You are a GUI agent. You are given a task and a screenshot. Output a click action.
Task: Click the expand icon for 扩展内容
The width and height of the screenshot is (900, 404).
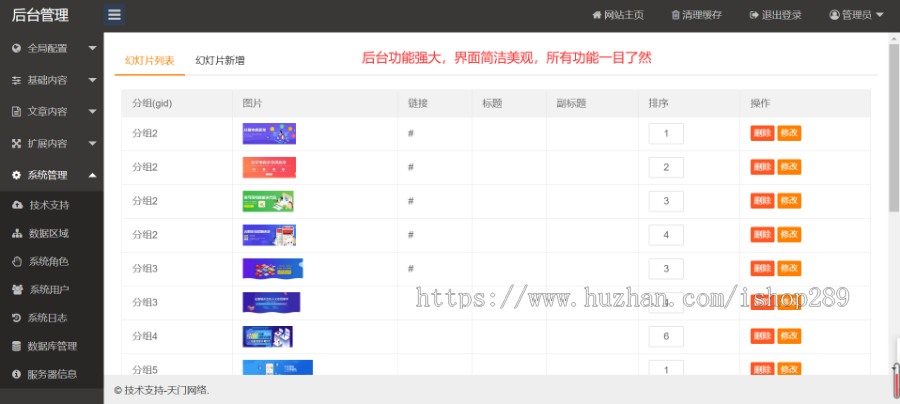click(x=17, y=143)
